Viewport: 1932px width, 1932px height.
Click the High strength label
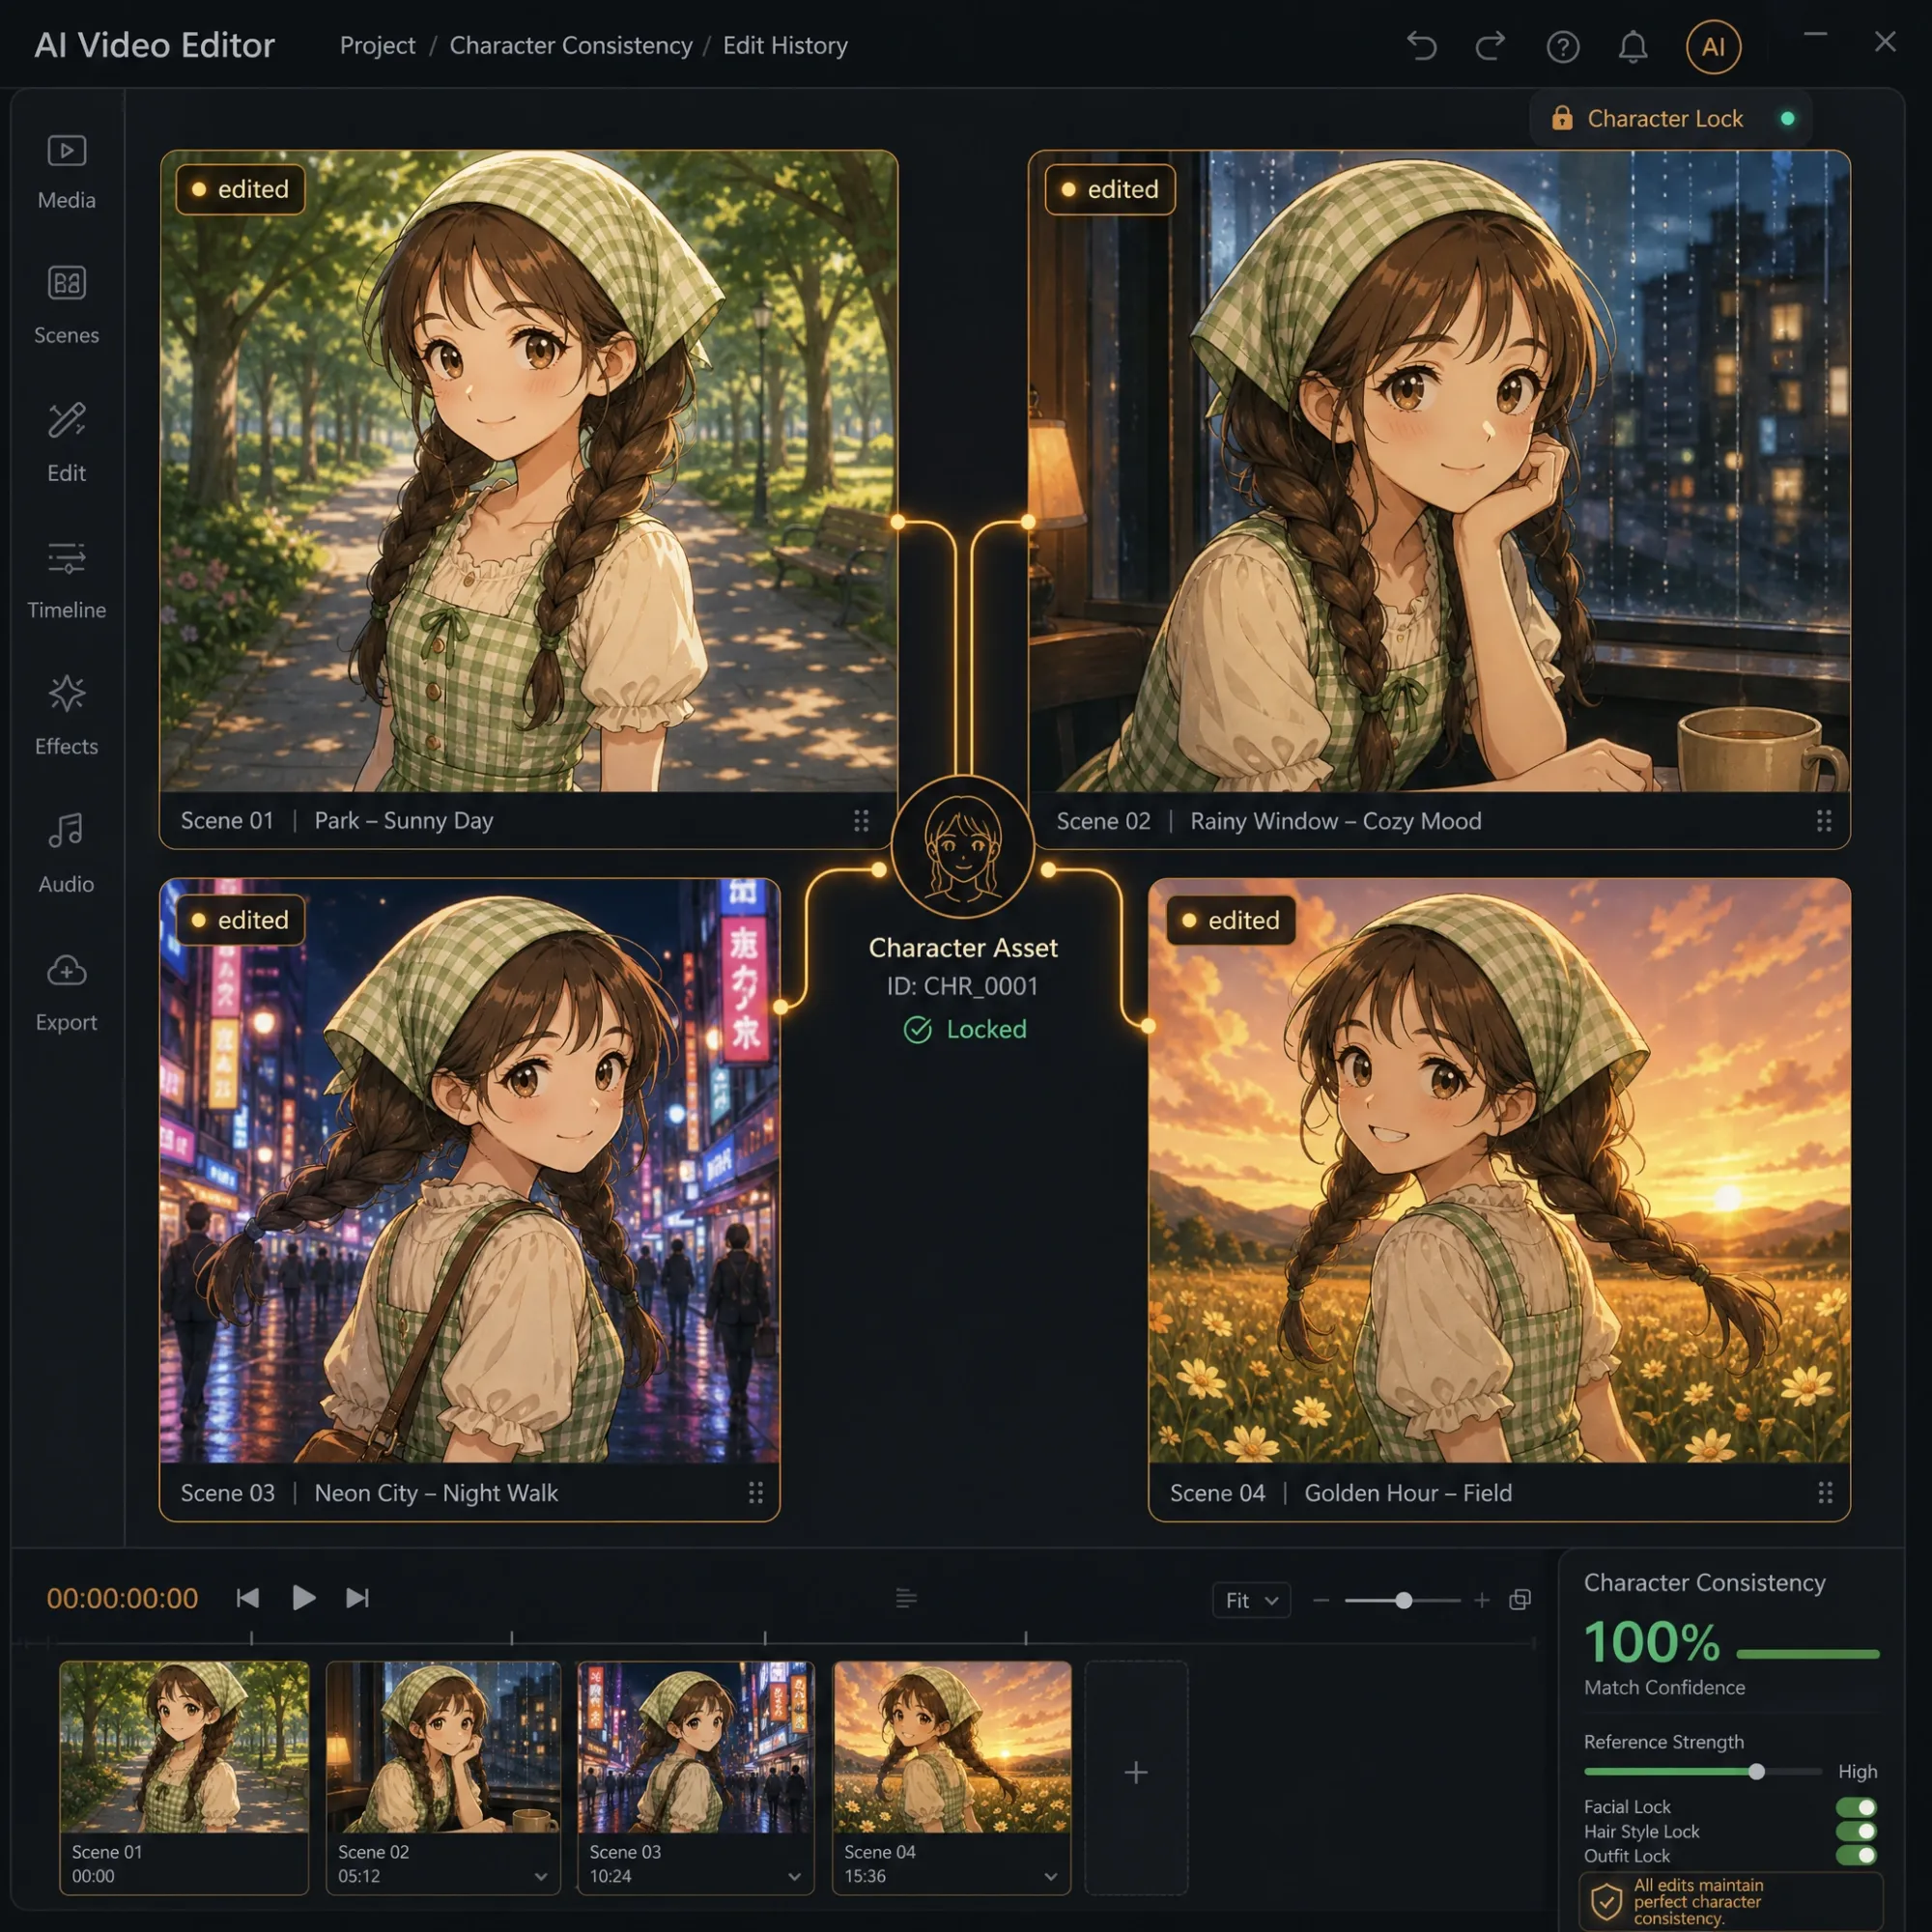(x=1857, y=1772)
